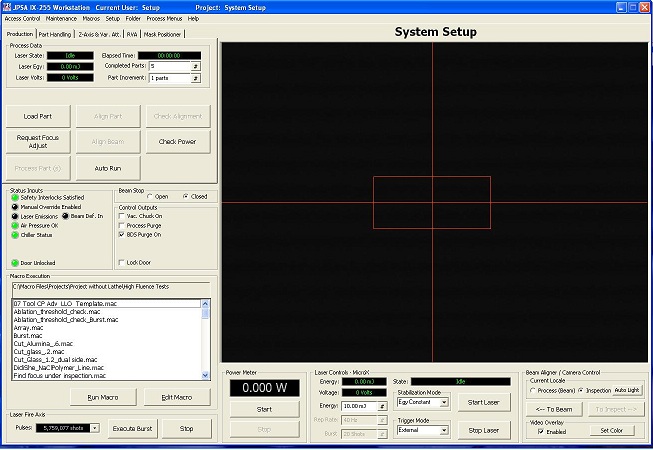
Task: Check the Lock Door checkbox
Action: [x=122, y=263]
